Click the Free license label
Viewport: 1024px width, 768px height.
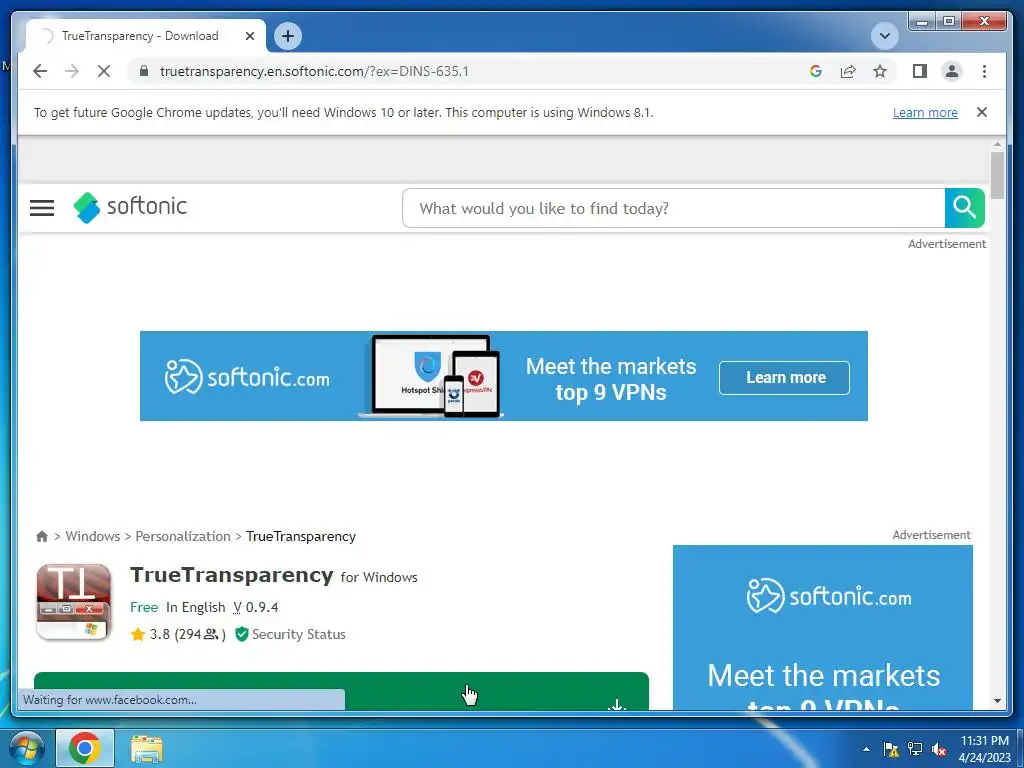pyautogui.click(x=144, y=607)
